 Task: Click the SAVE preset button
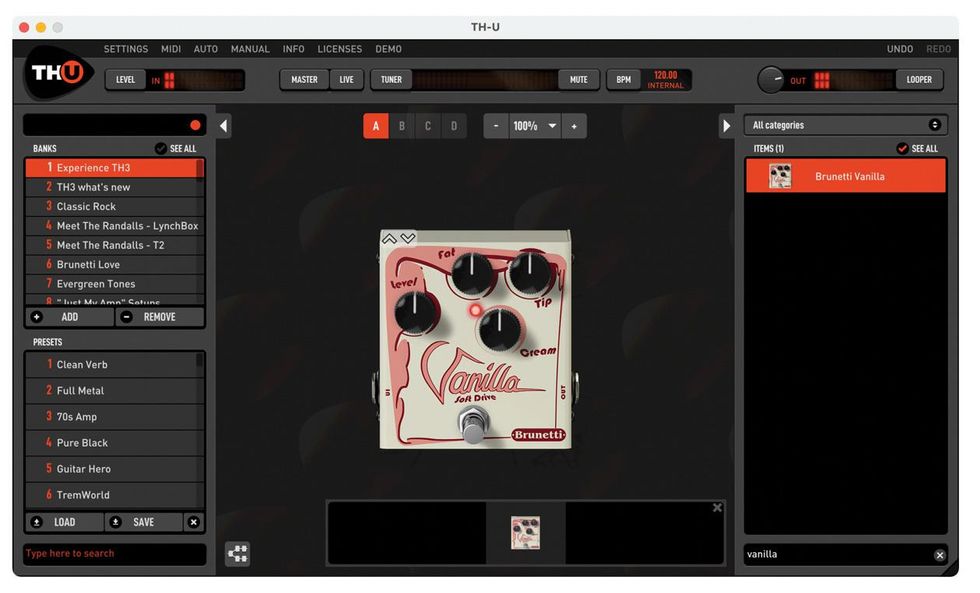pyautogui.click(x=143, y=522)
